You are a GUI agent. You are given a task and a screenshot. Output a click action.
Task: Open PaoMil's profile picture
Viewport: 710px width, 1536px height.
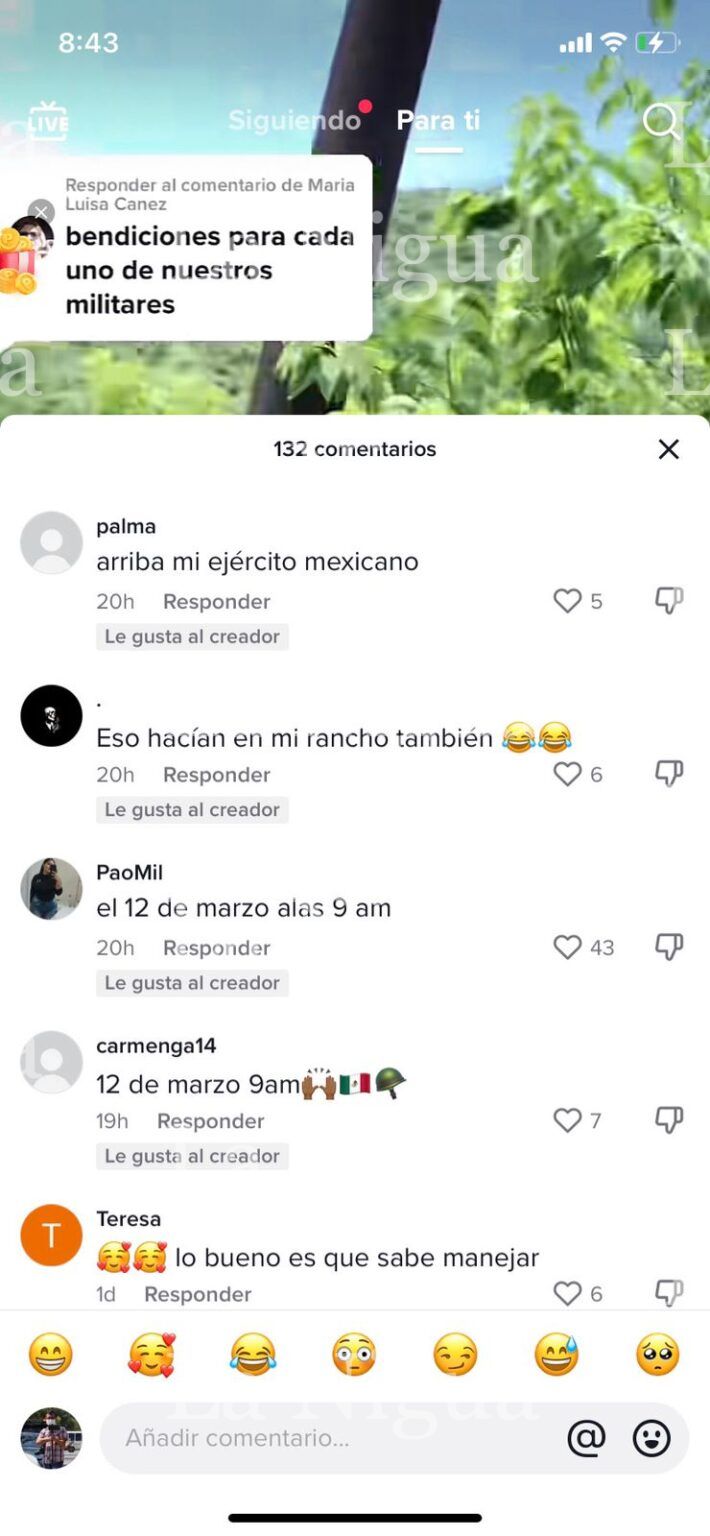(51, 888)
